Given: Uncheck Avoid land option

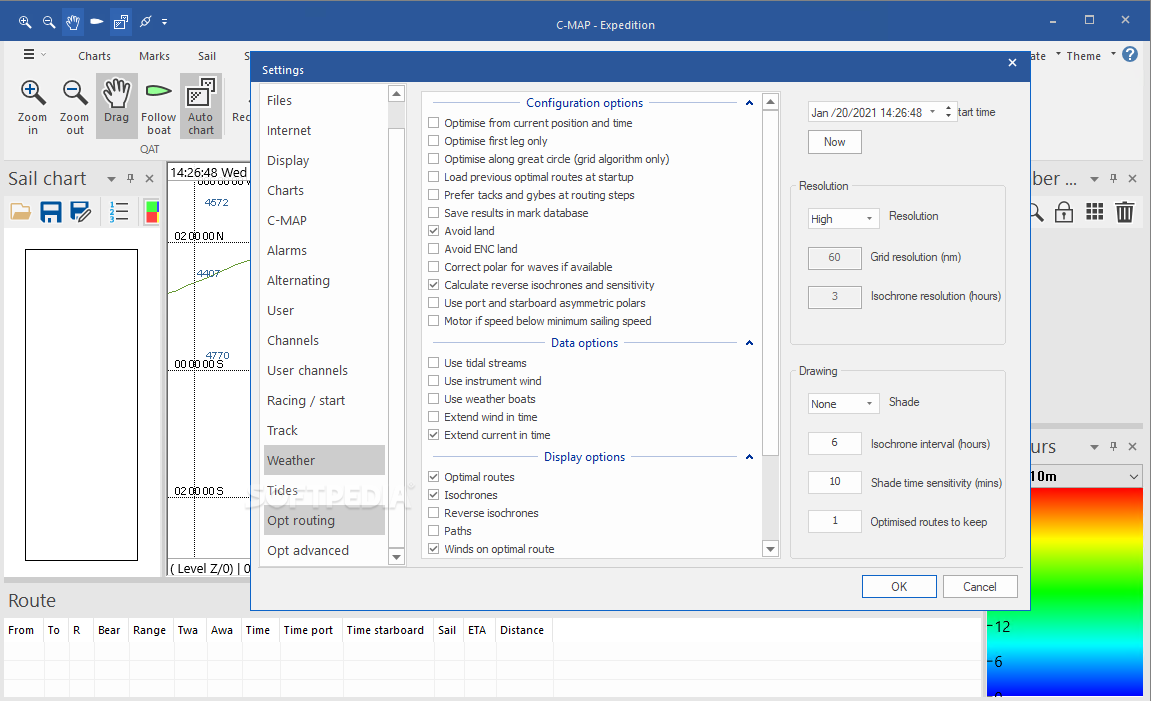Looking at the screenshot, I should (434, 230).
